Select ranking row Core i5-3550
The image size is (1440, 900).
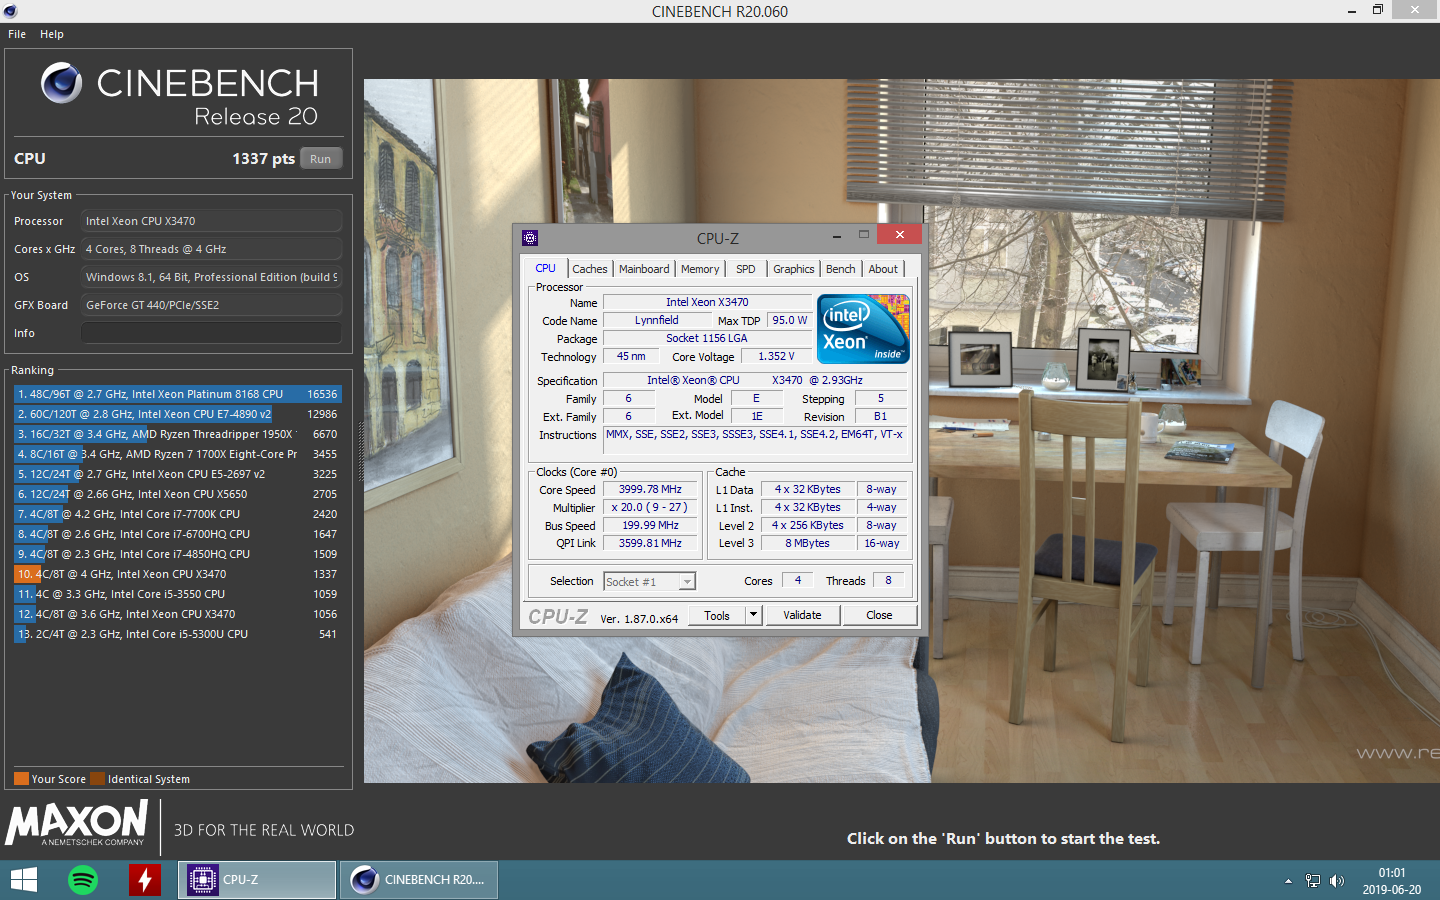click(178, 594)
